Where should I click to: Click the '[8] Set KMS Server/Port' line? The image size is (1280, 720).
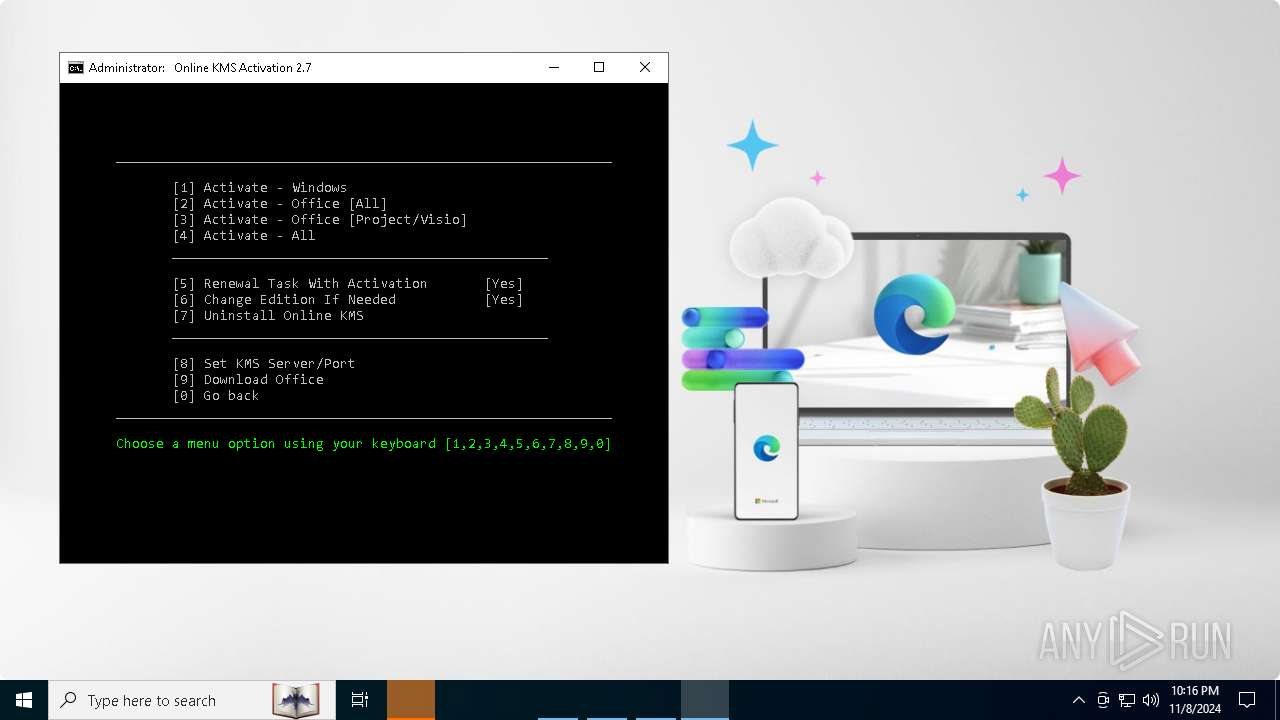tap(264, 364)
